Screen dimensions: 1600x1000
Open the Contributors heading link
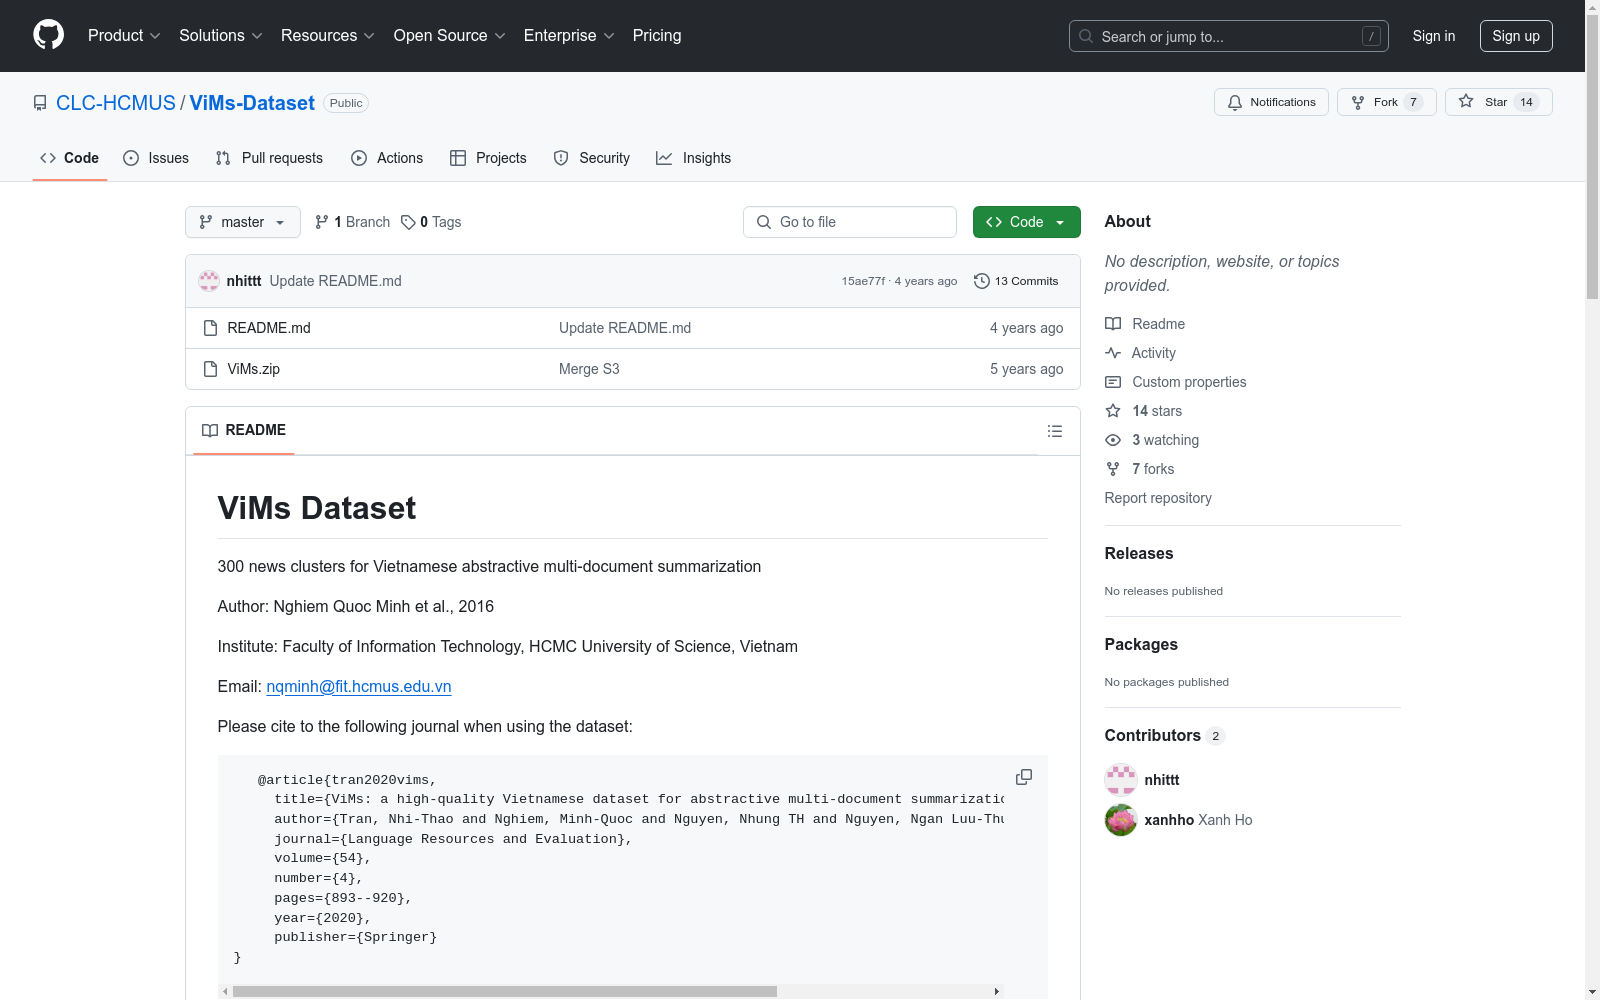[1165, 735]
